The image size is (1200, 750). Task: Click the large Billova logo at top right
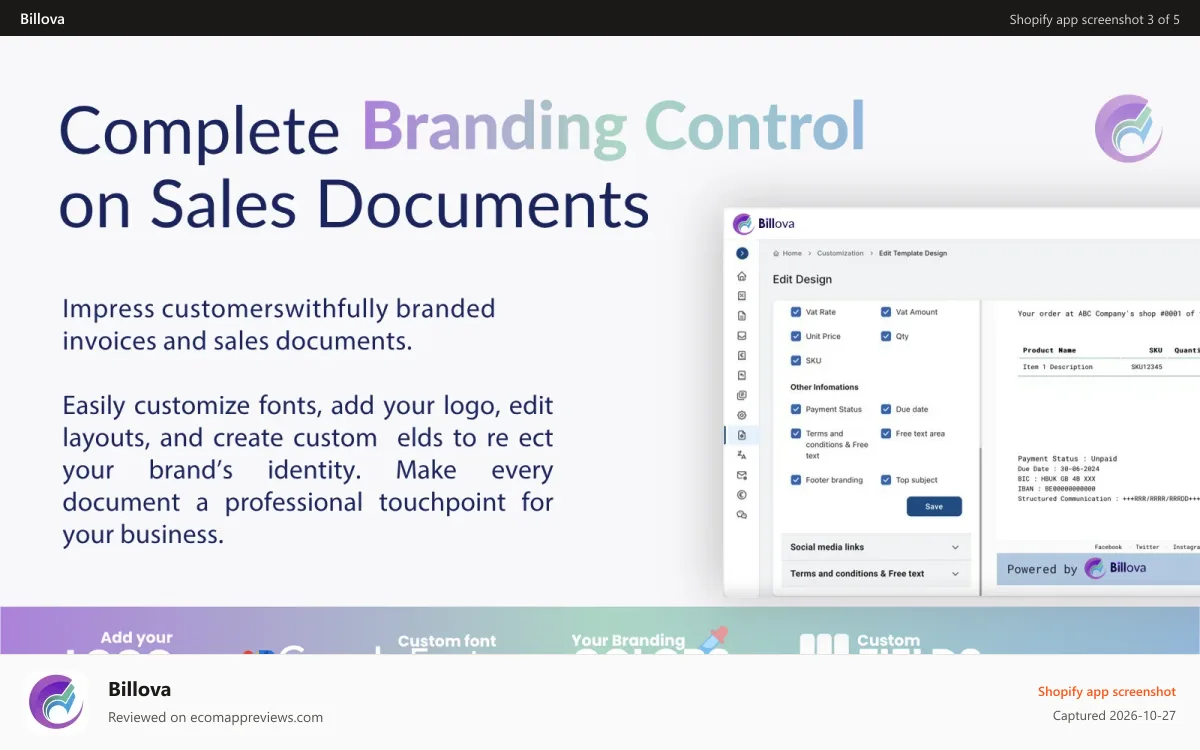pyautogui.click(x=1129, y=128)
